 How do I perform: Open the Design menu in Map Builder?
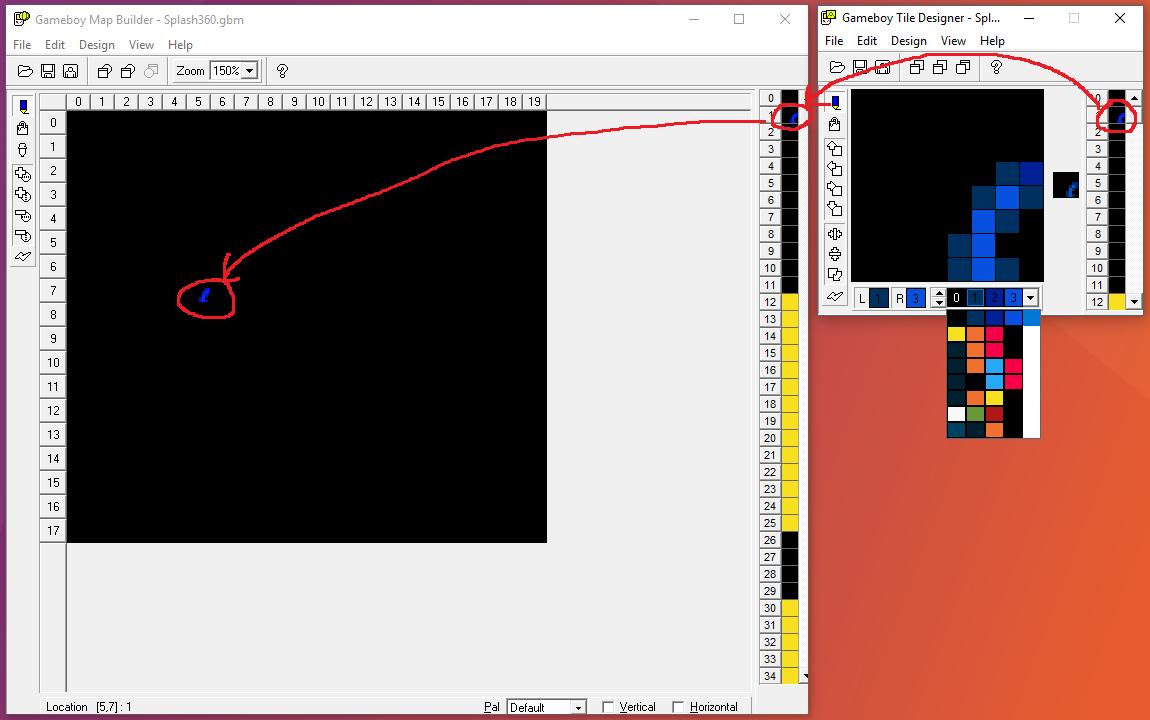pos(97,45)
